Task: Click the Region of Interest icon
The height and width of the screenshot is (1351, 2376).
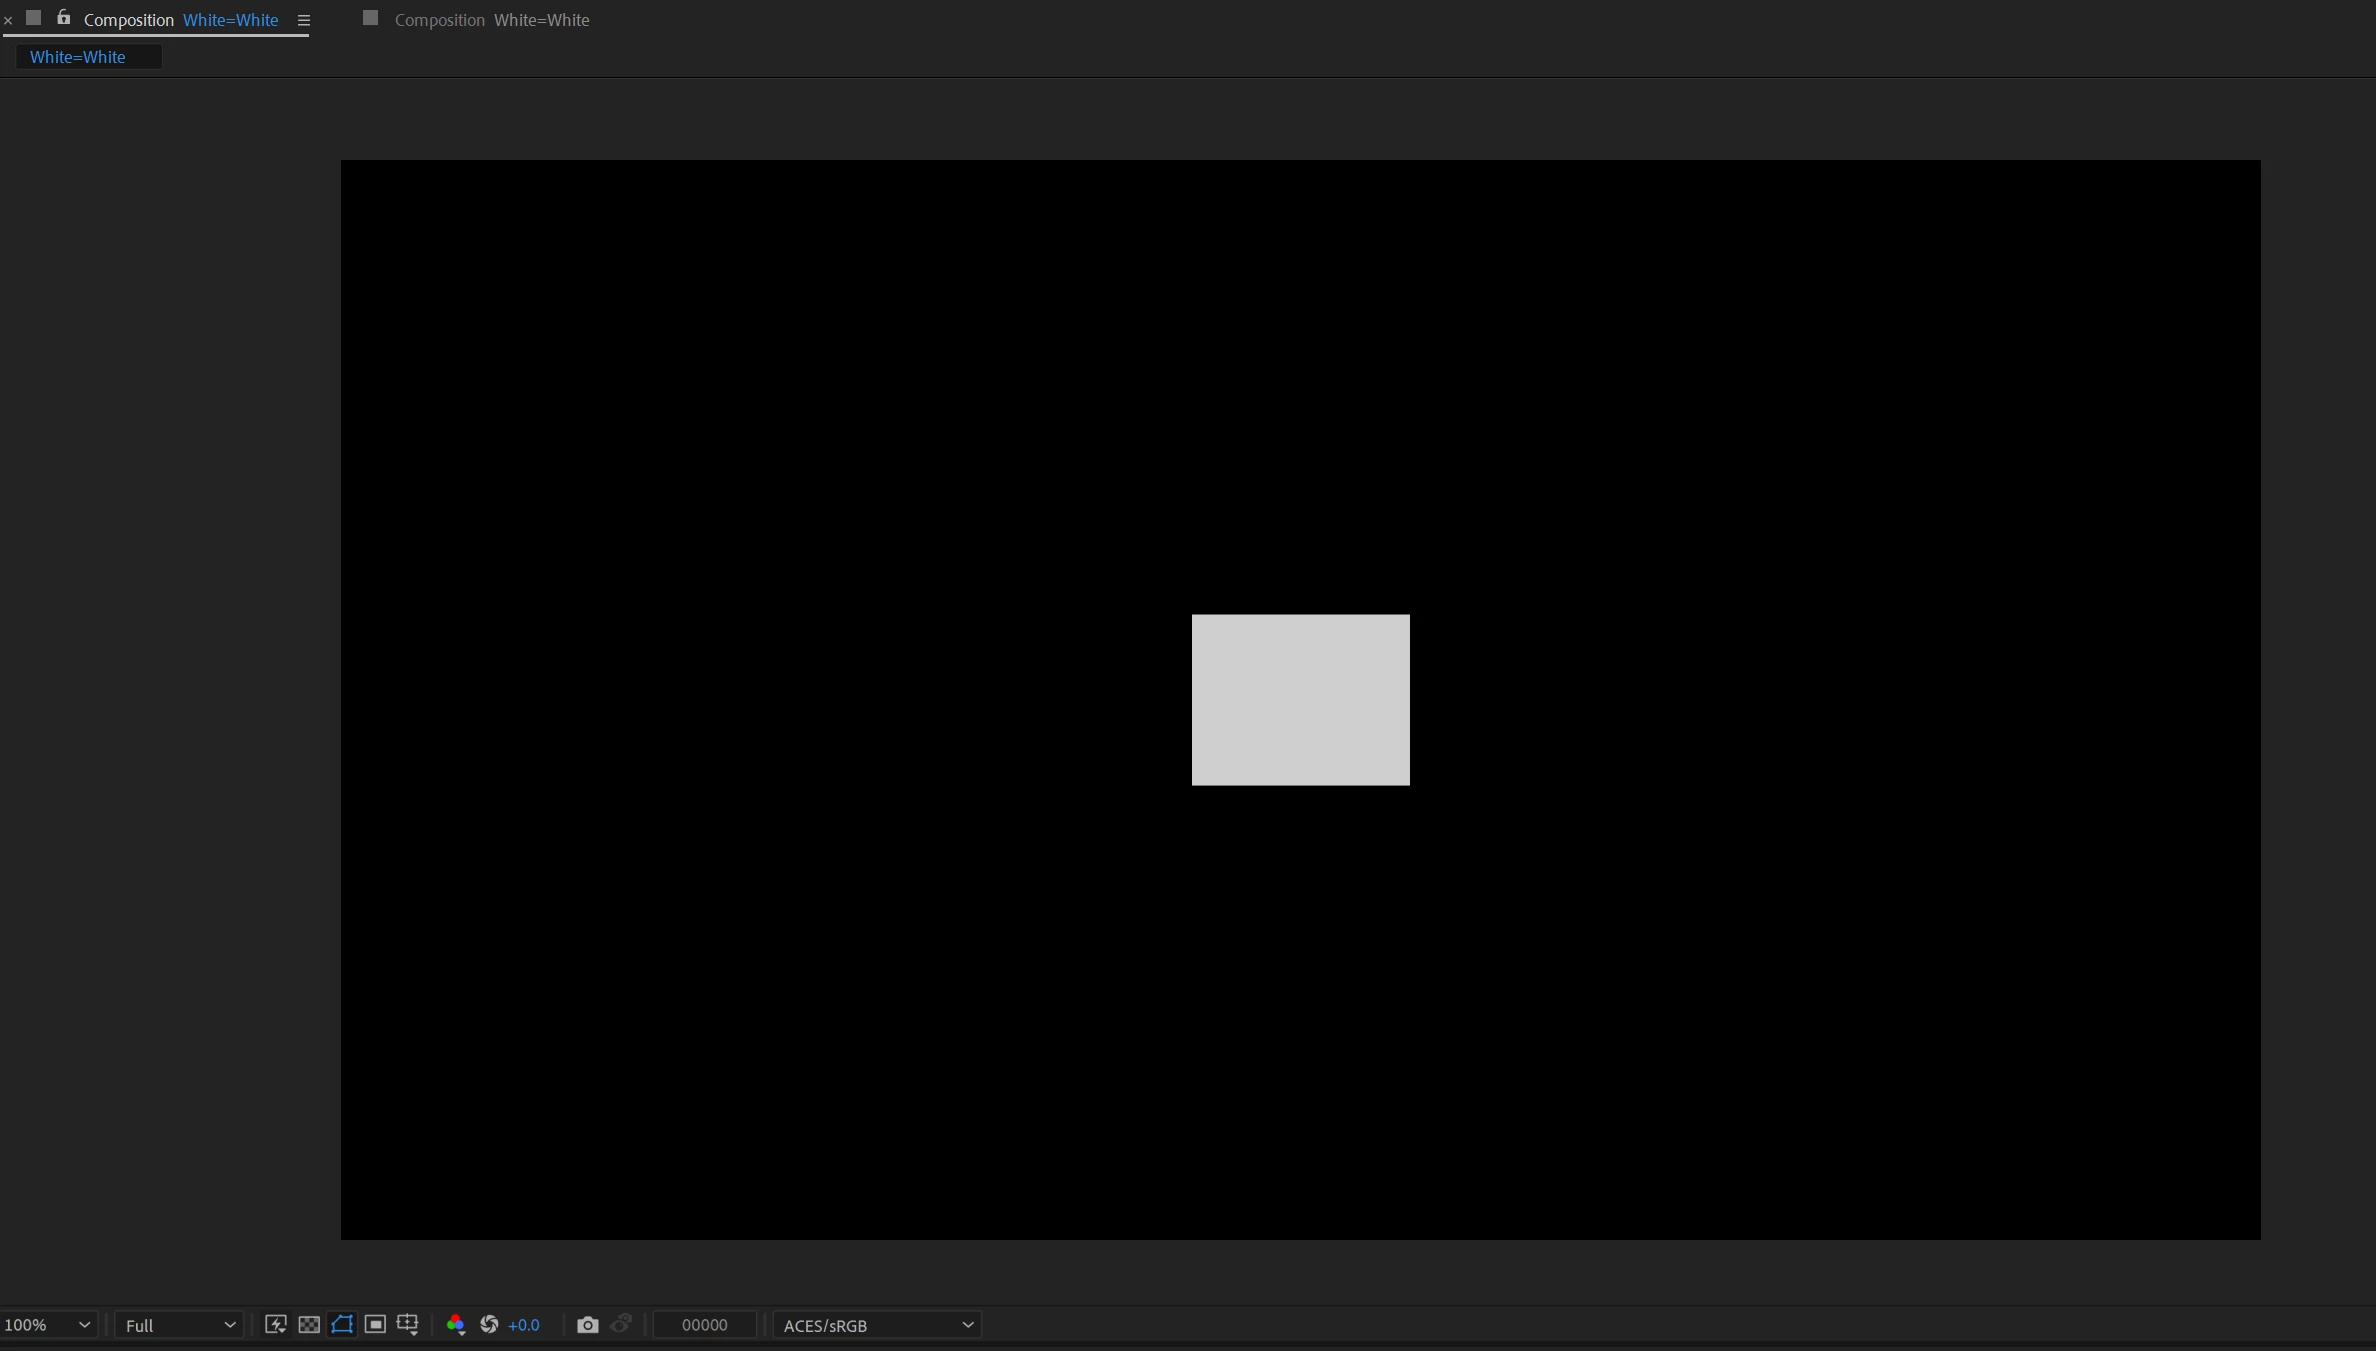Action: tap(375, 1325)
